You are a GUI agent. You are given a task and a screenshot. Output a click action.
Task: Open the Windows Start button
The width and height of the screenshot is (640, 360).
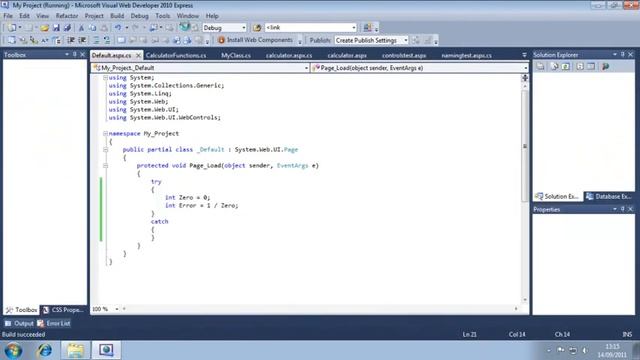[13, 350]
